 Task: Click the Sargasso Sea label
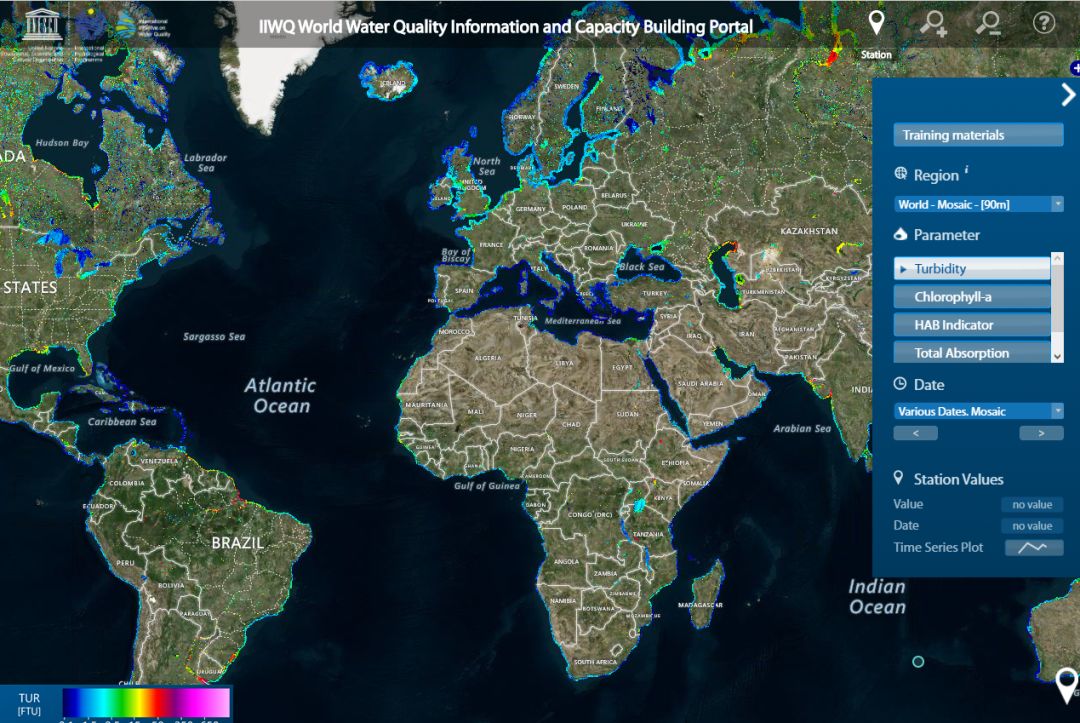[x=214, y=337]
